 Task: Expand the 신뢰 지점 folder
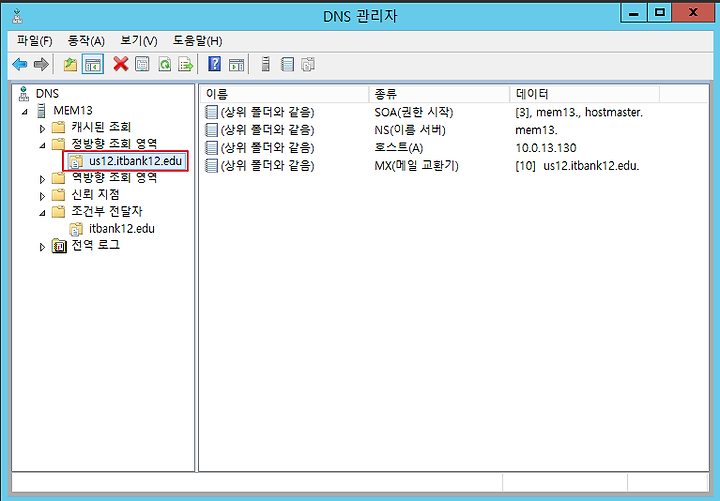click(42, 197)
